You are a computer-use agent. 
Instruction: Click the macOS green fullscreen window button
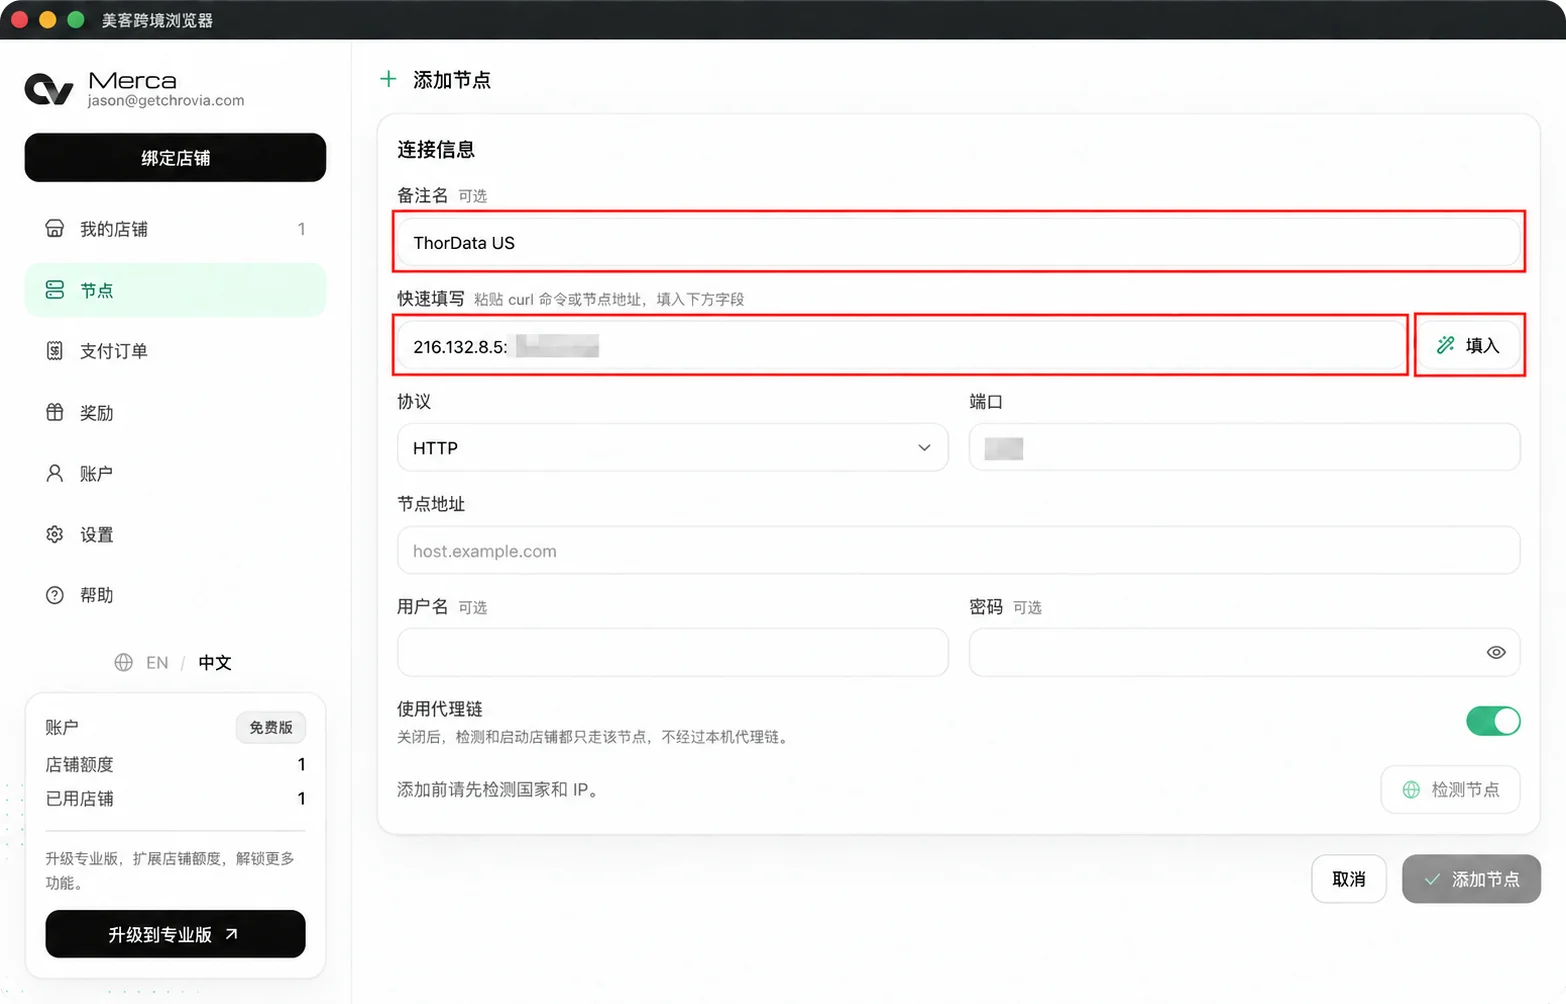point(75,20)
